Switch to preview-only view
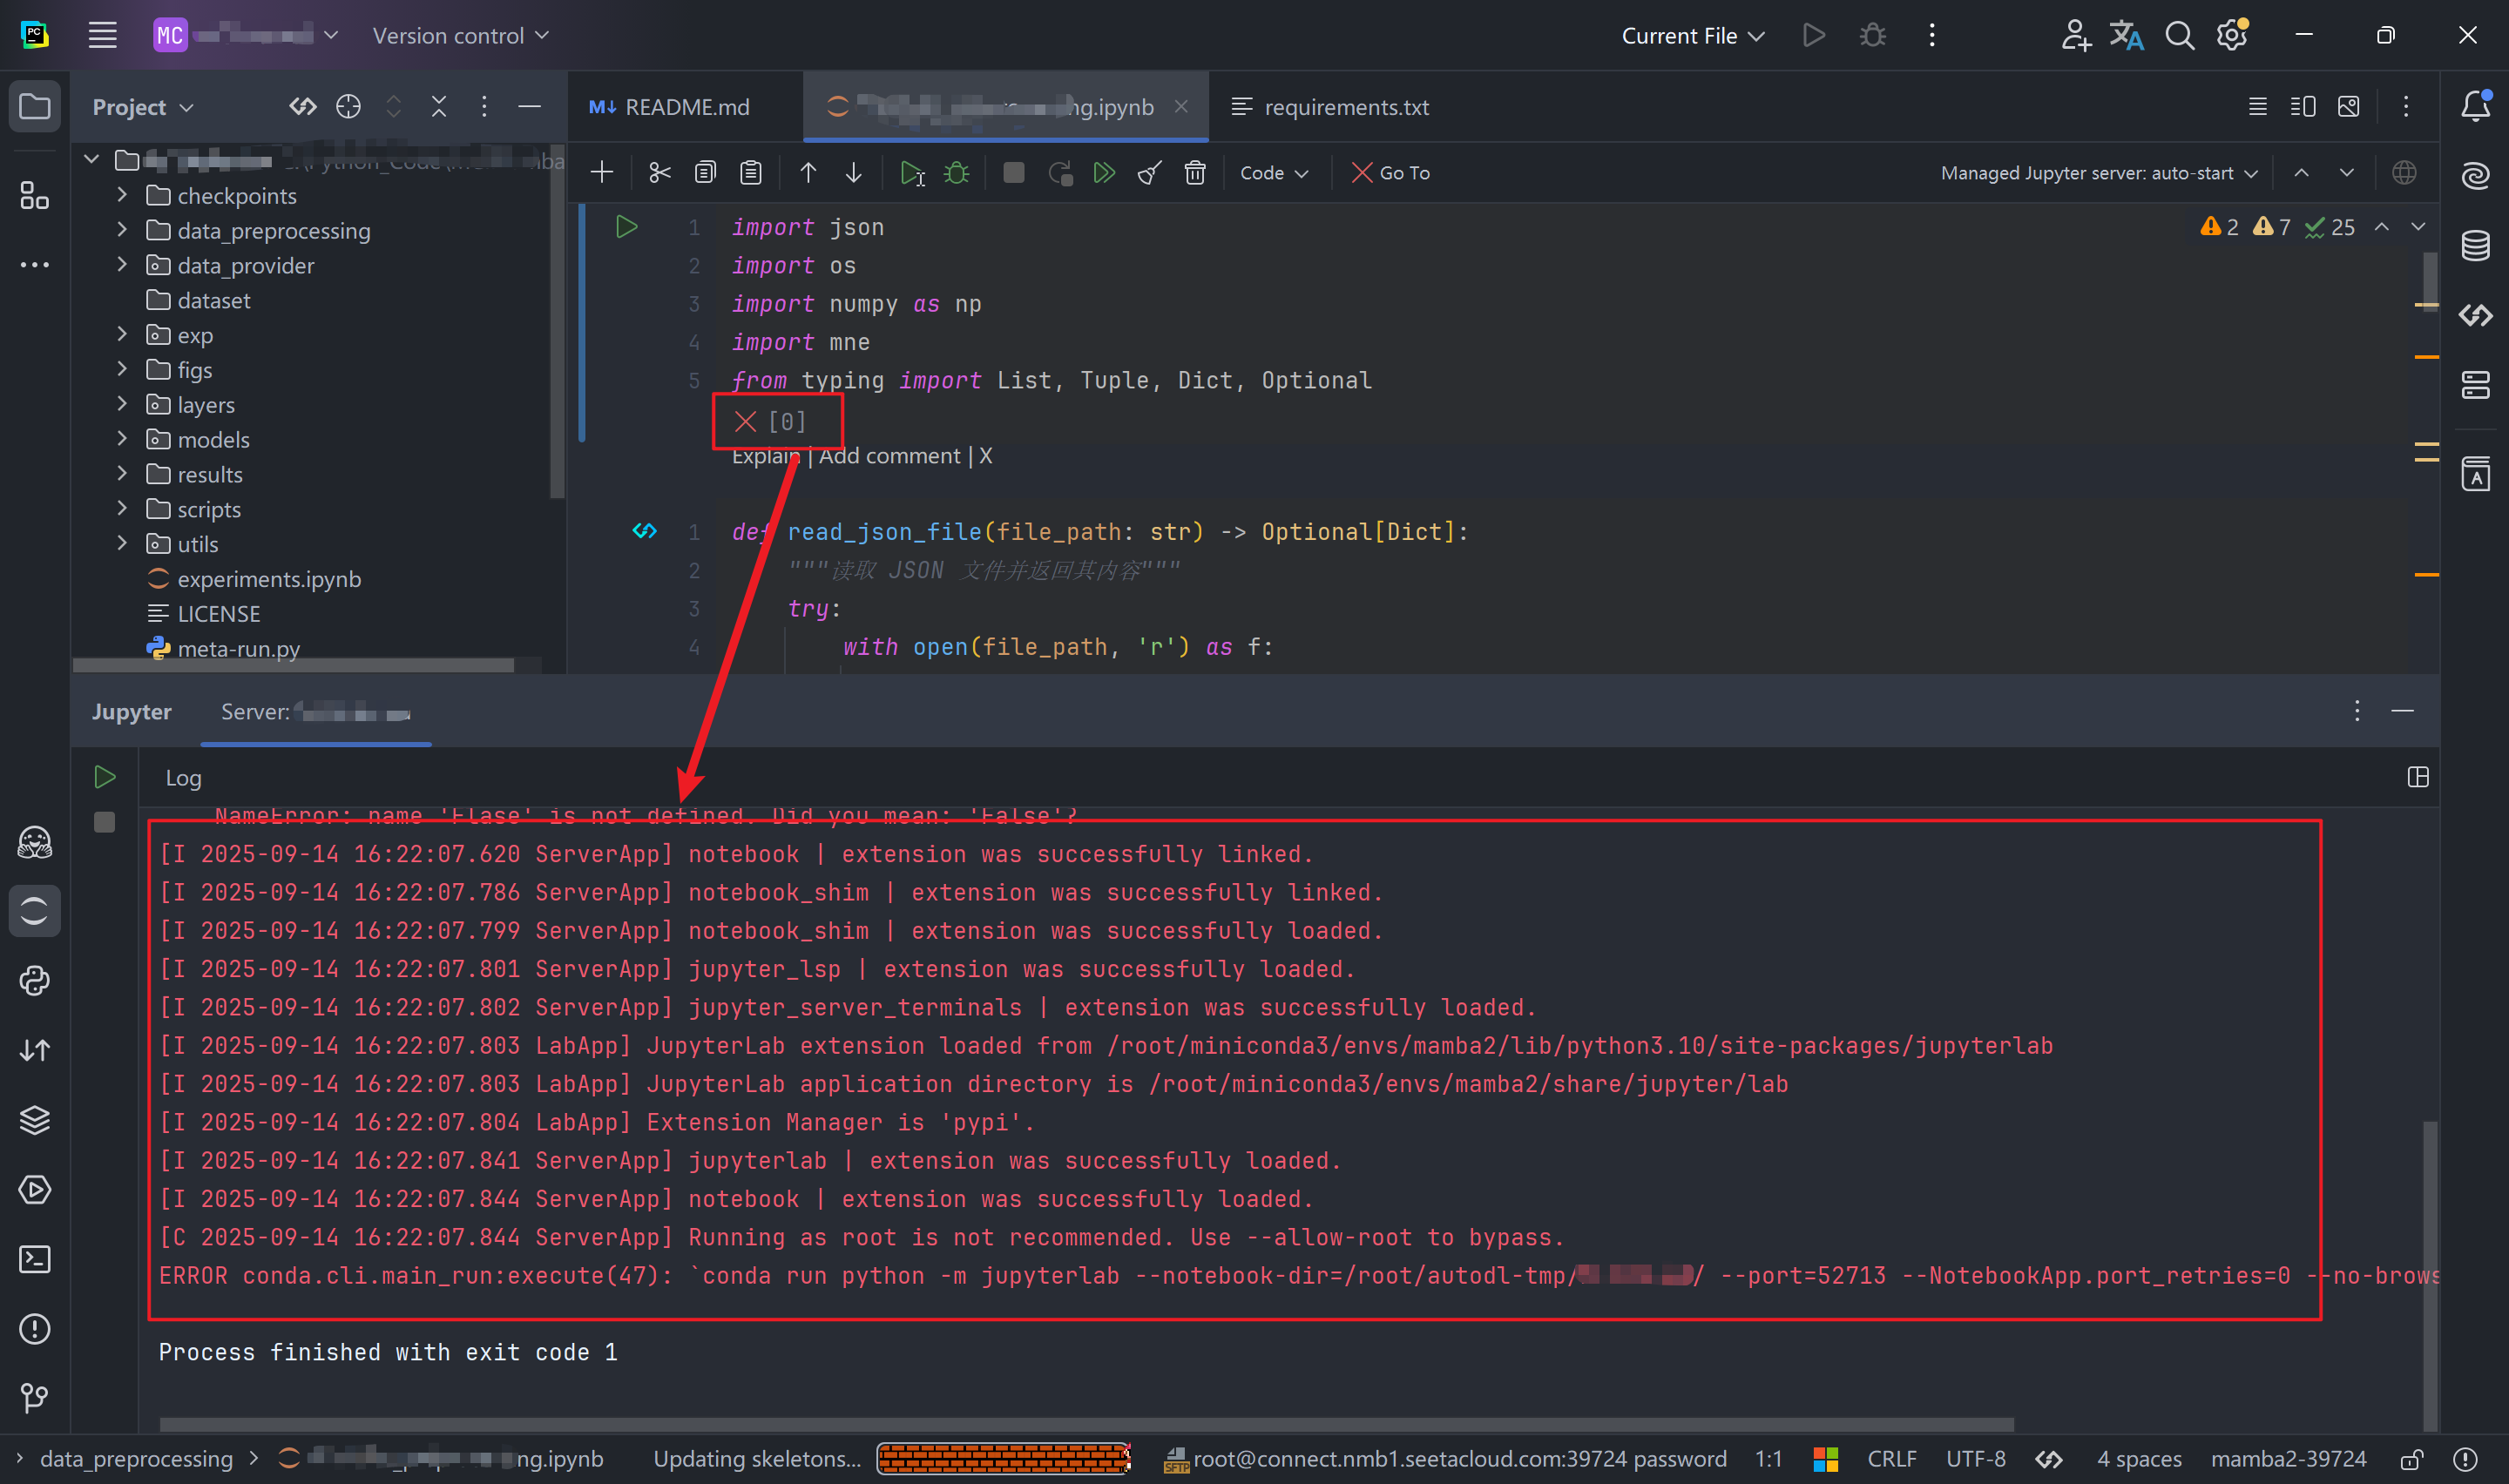The image size is (2509, 1484). 2349,106
